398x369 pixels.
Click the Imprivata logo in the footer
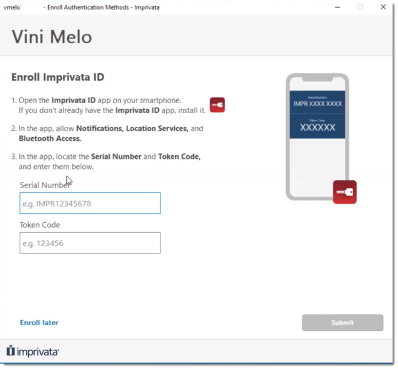click(33, 351)
